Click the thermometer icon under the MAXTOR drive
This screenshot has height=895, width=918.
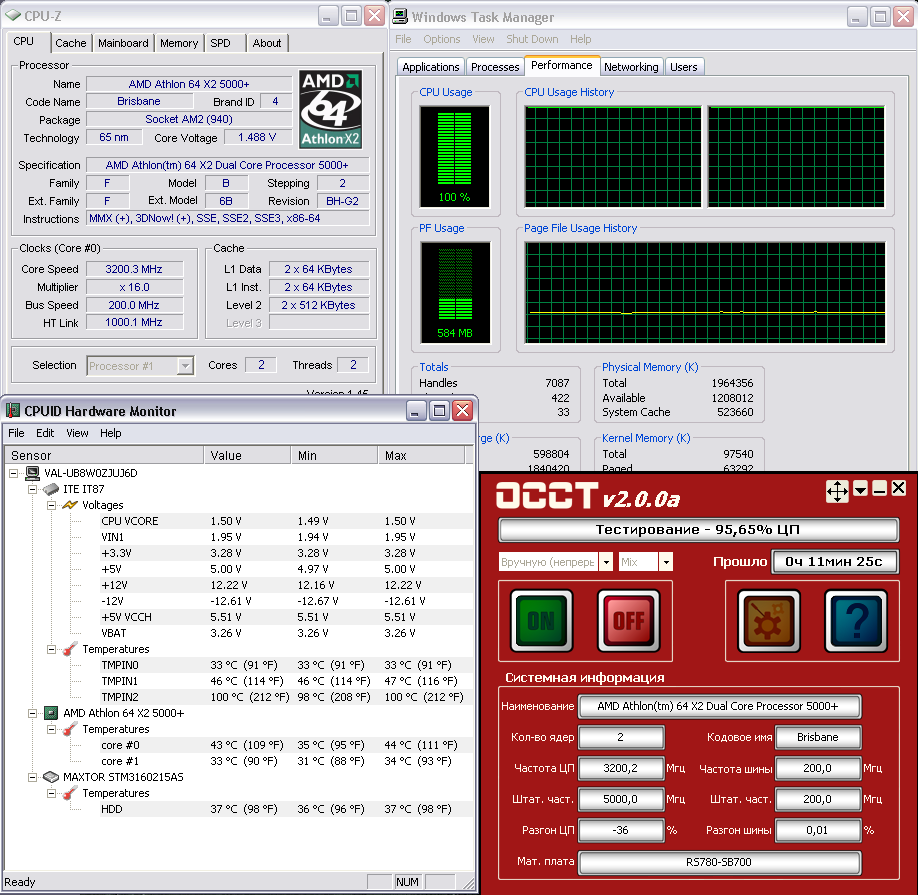tap(70, 793)
